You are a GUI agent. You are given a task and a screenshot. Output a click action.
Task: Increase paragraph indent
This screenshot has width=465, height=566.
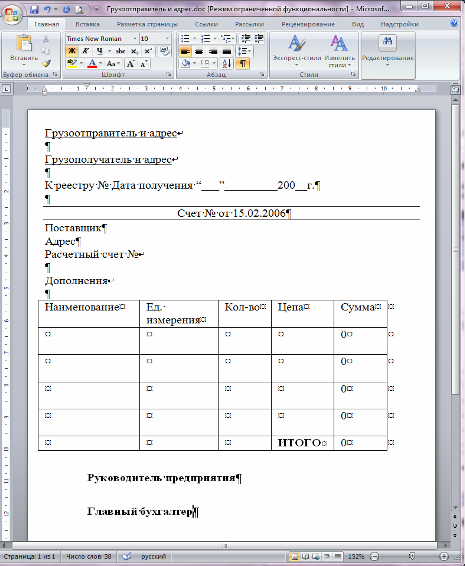(259, 39)
